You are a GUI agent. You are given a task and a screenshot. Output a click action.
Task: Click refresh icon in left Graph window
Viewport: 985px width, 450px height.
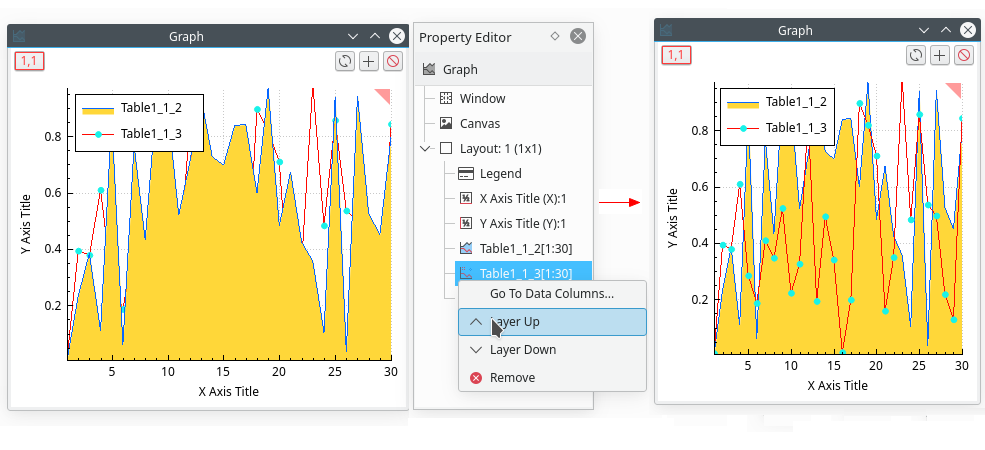pyautogui.click(x=344, y=61)
